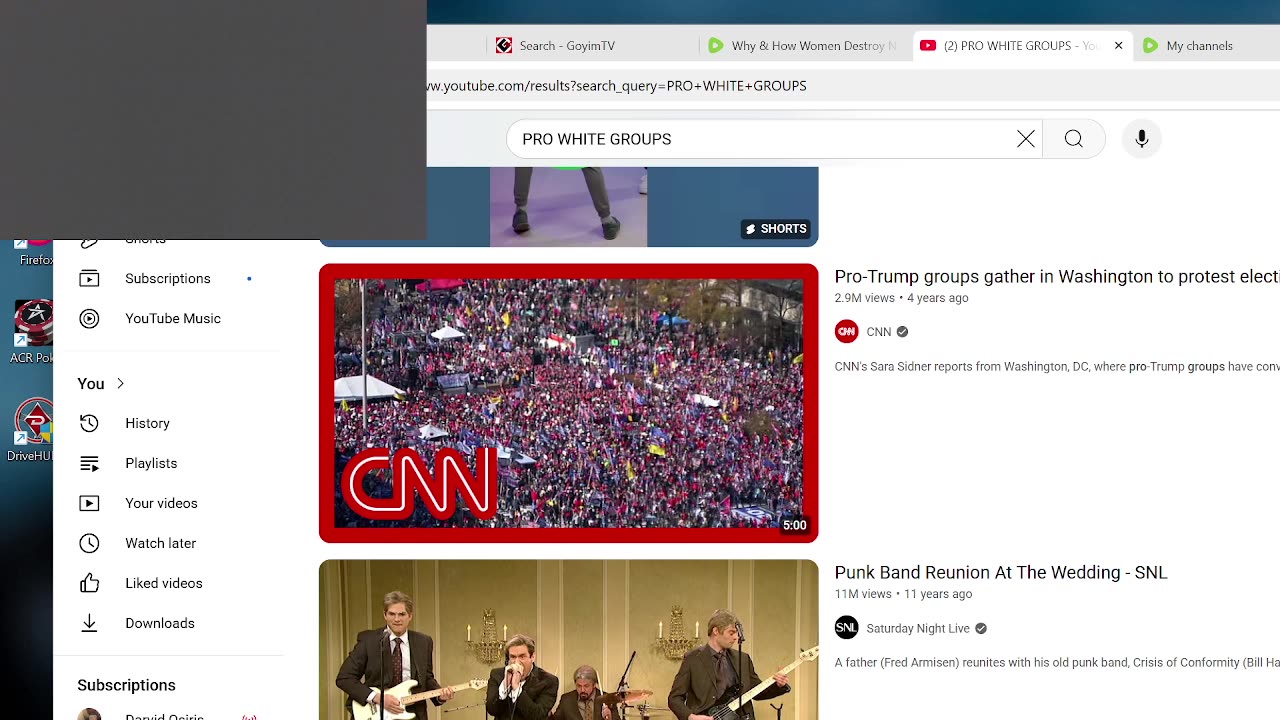Open the SNL punk band thumbnail
1280x720 pixels.
point(568,640)
